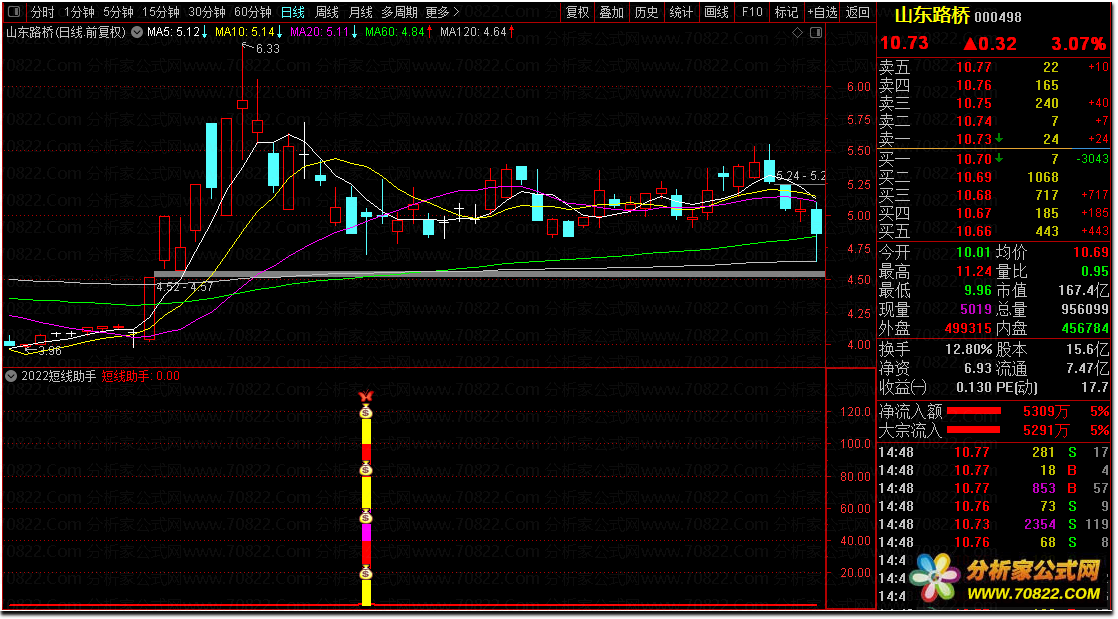Open the 2022短线助手 indicator dropdown chevron

click(11, 377)
